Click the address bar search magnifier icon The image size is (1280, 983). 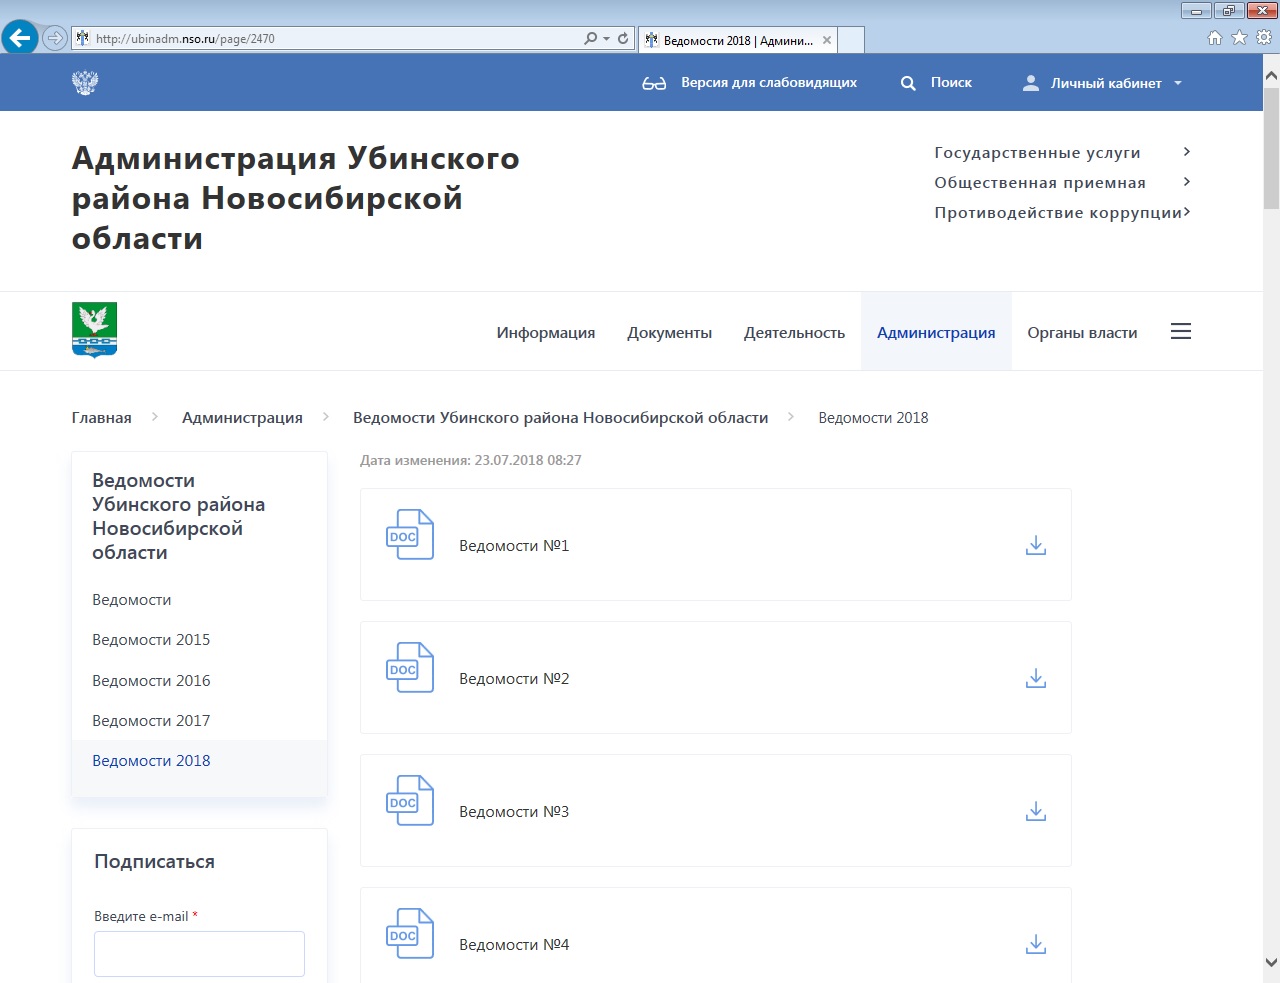tap(591, 38)
